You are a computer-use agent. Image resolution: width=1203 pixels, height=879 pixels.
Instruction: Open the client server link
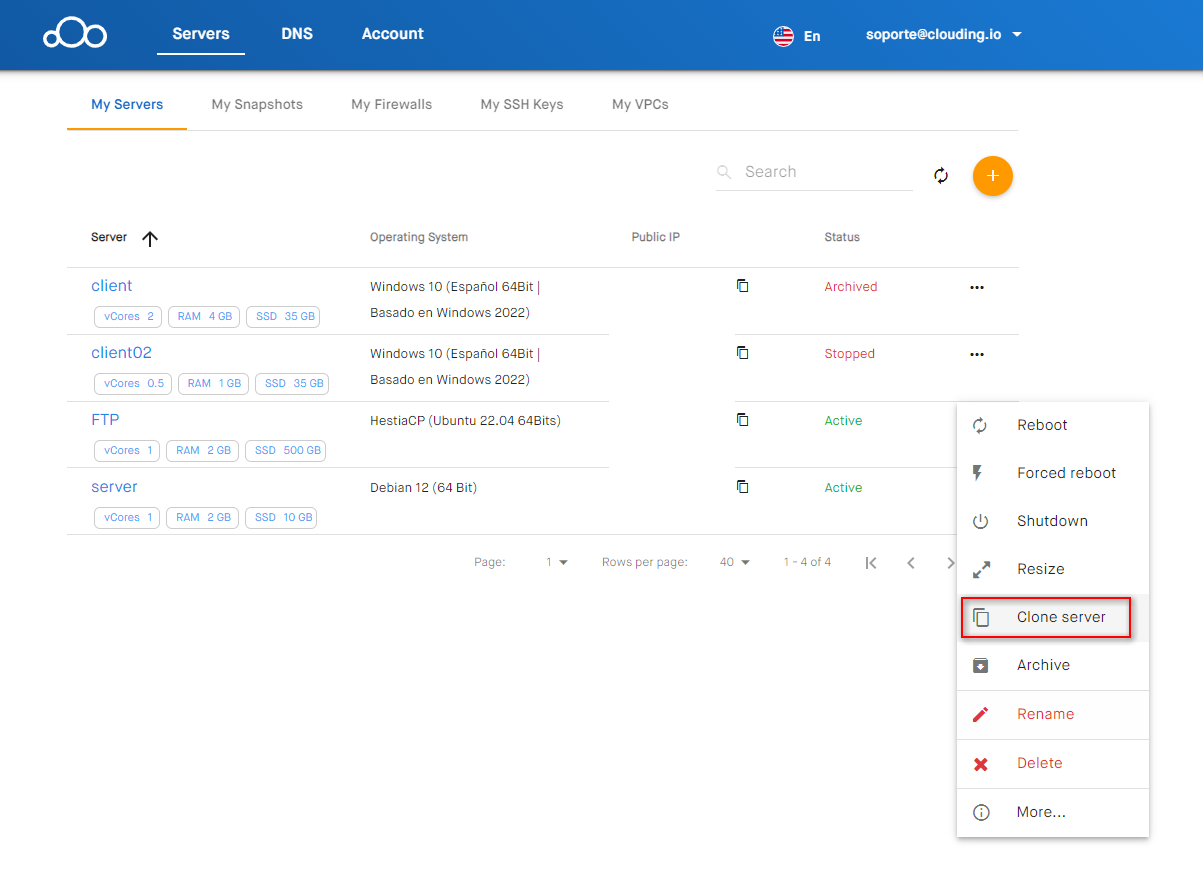[x=112, y=286]
